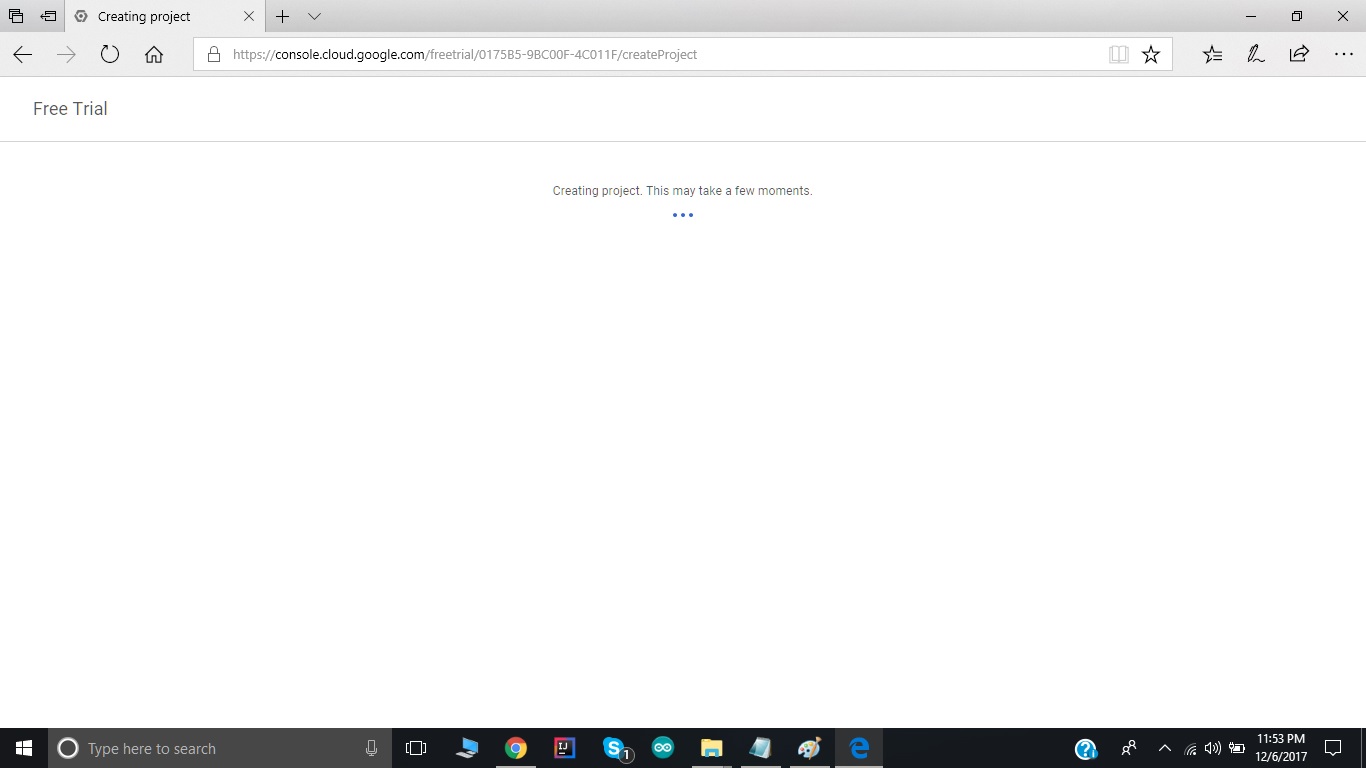Close the Edge browser window

tap(1343, 16)
